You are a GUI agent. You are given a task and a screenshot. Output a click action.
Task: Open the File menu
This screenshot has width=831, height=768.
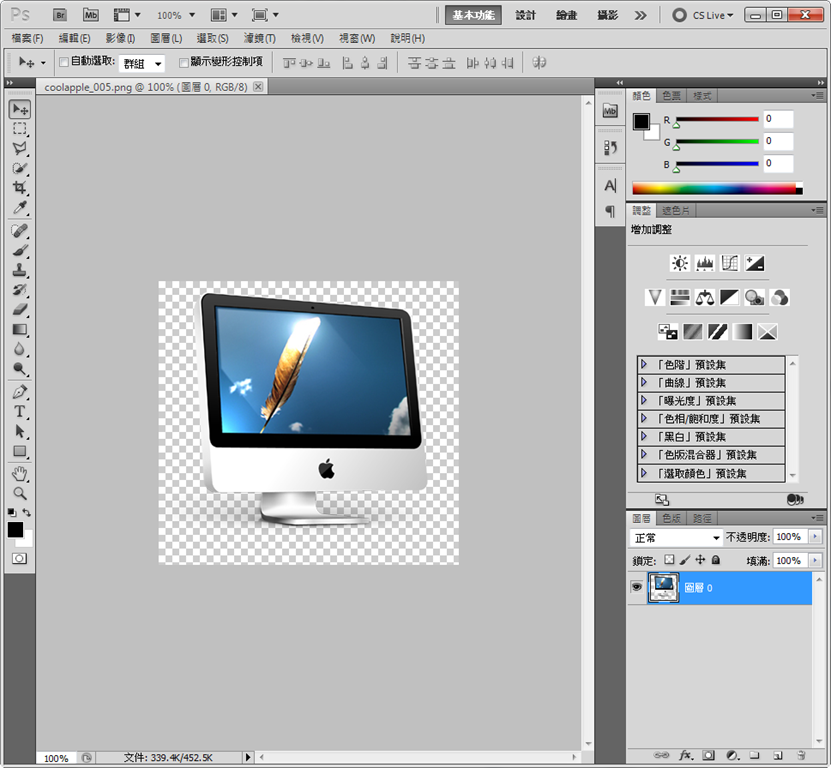(27, 38)
